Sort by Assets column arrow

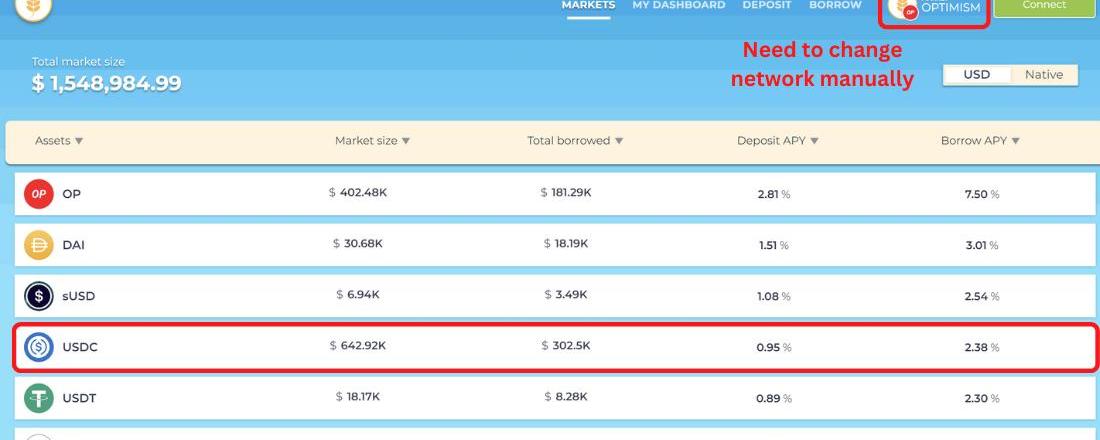click(x=79, y=141)
